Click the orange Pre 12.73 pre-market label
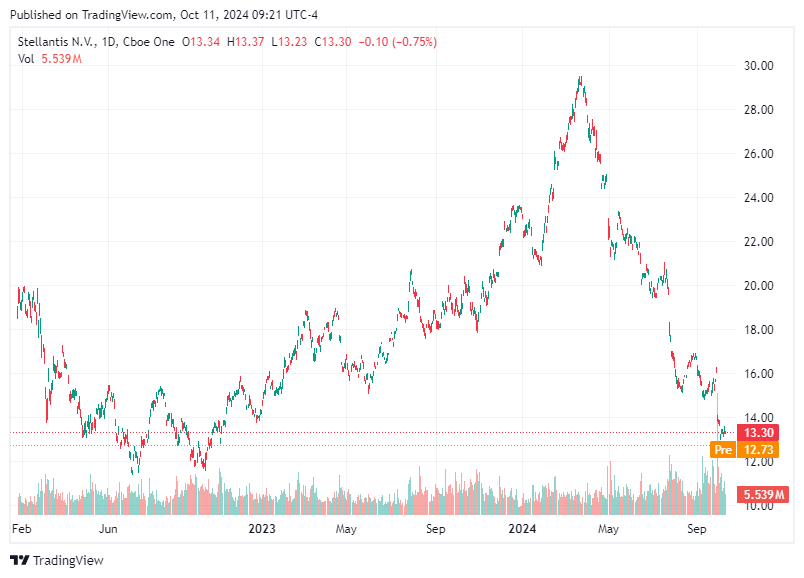The image size is (804, 578). [746, 451]
